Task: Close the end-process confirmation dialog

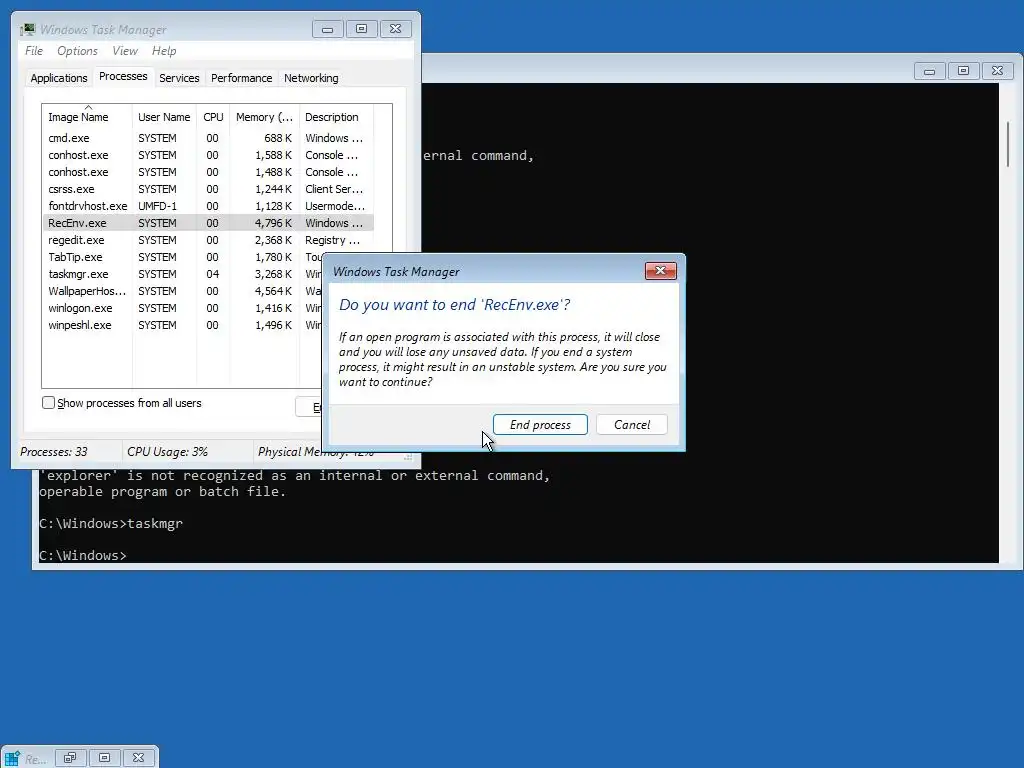Action: point(660,271)
